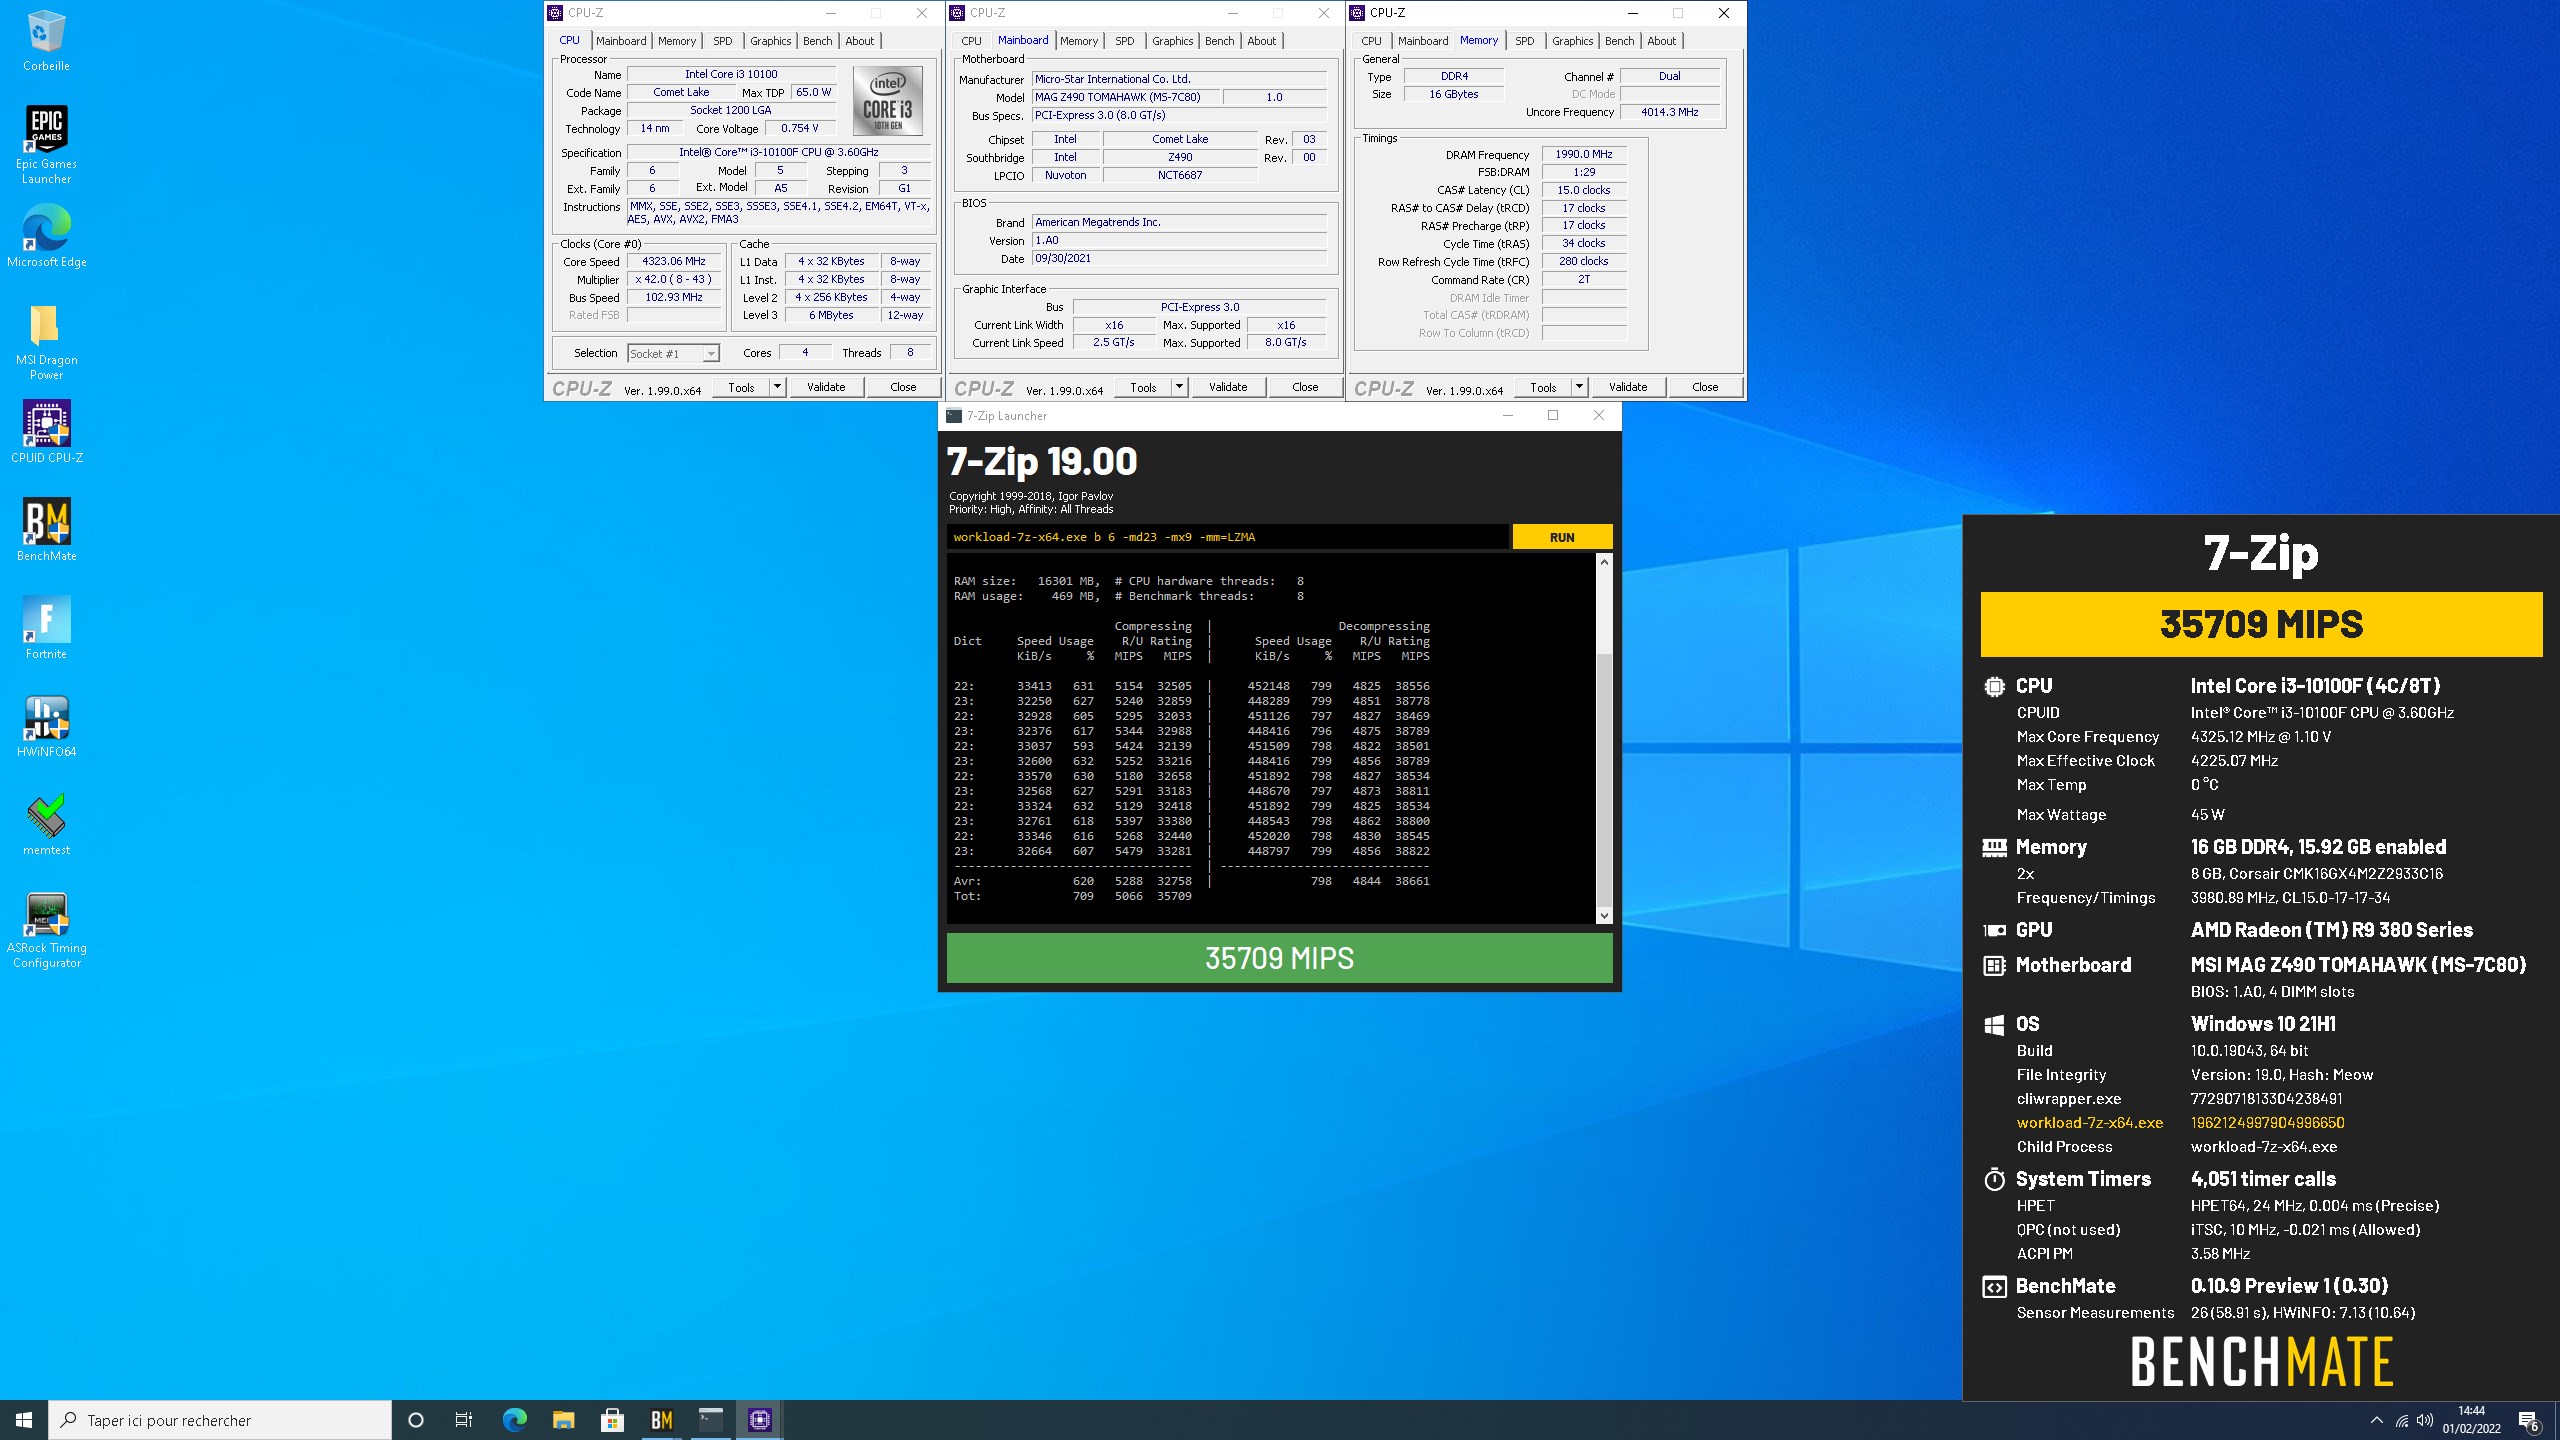Expand Tools arrow in the Mainboard CPU-Z window
The image size is (2560, 1440).
[1179, 387]
